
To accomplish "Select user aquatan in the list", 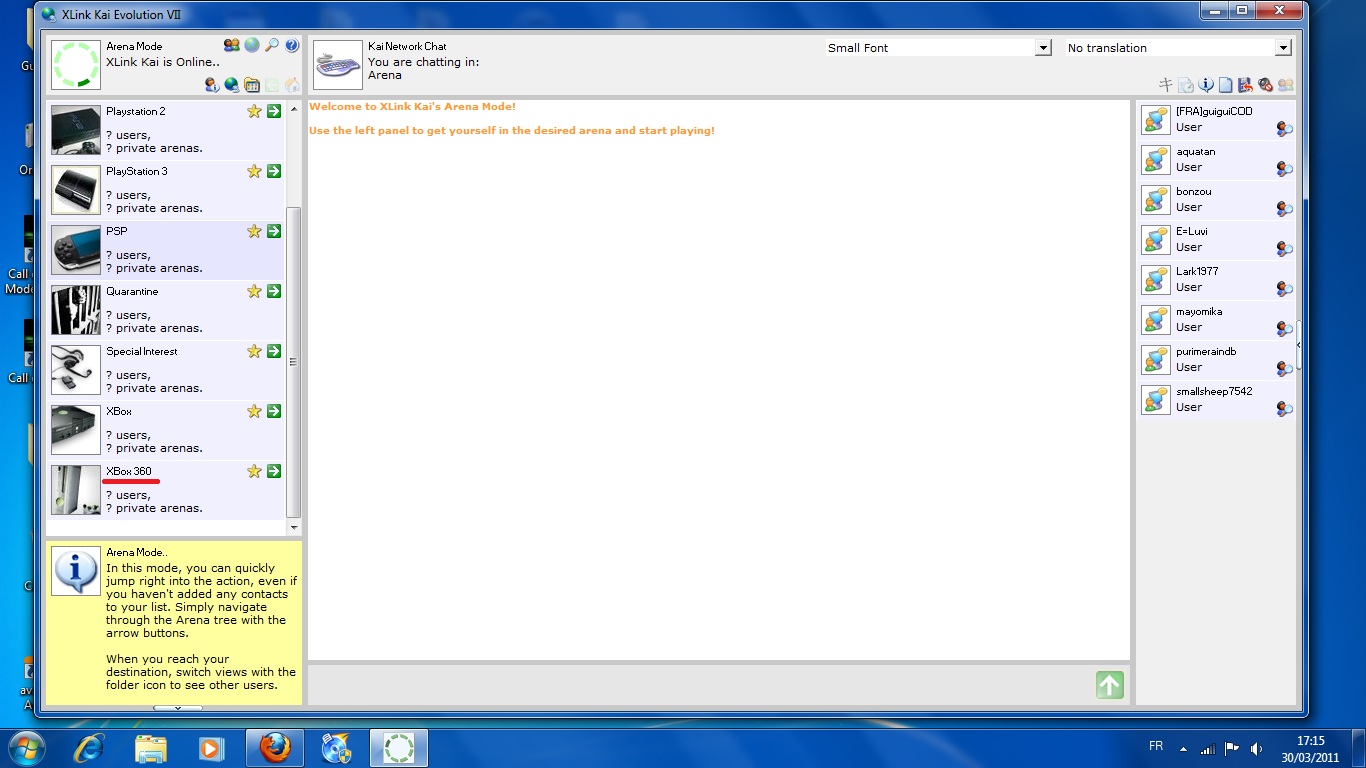I will [x=1217, y=160].
